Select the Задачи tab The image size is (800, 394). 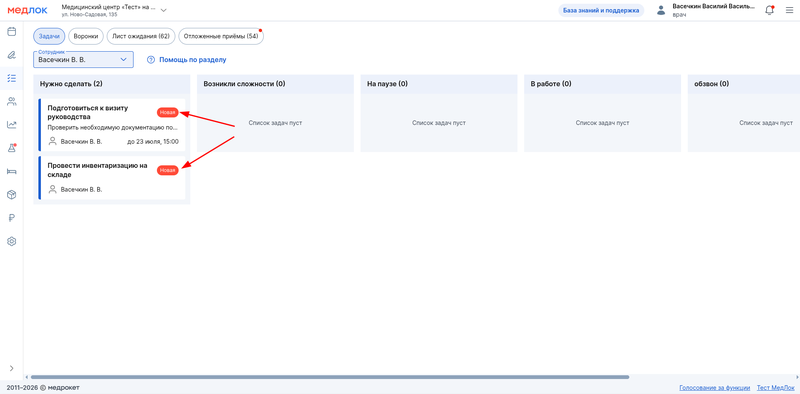[x=49, y=36]
